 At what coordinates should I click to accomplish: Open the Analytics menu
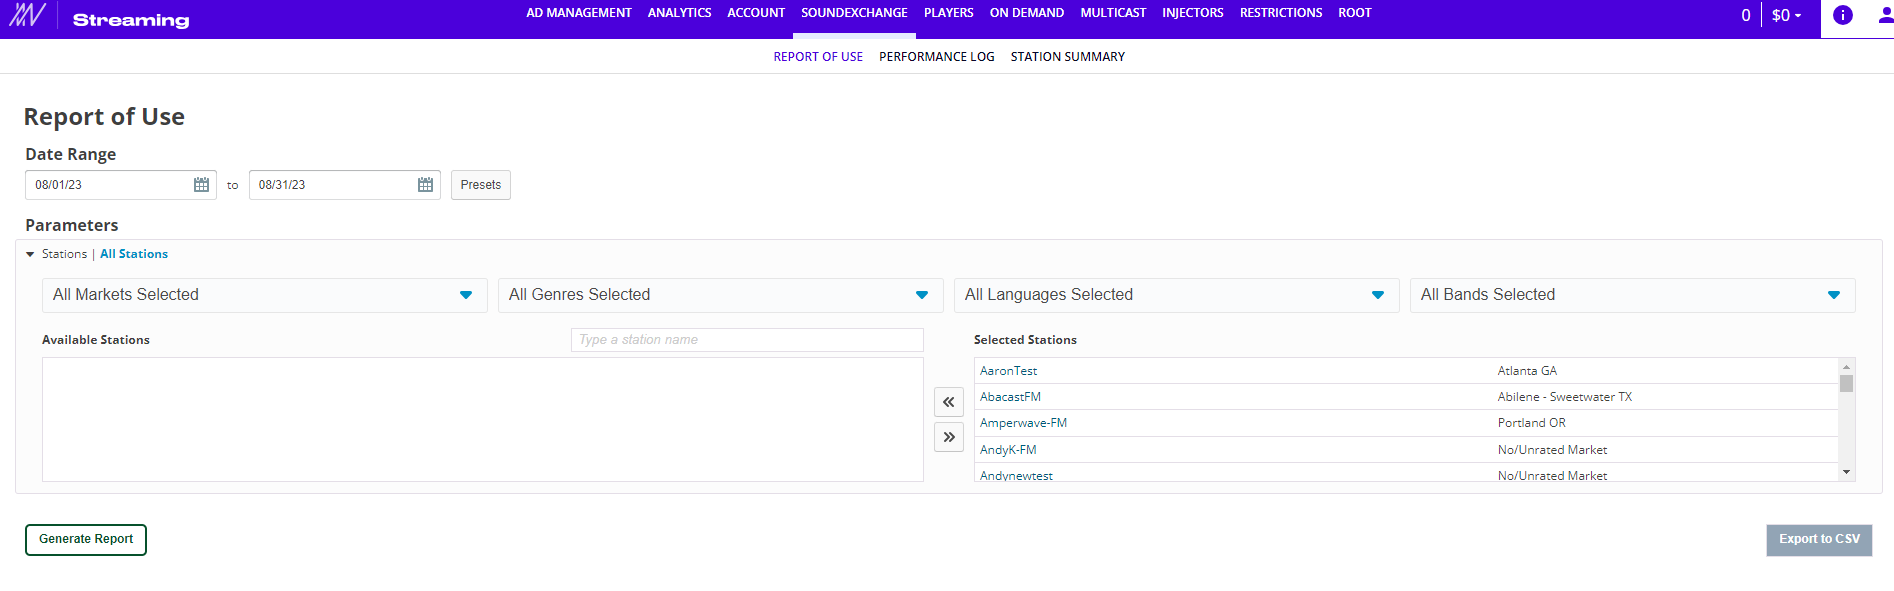click(x=679, y=13)
